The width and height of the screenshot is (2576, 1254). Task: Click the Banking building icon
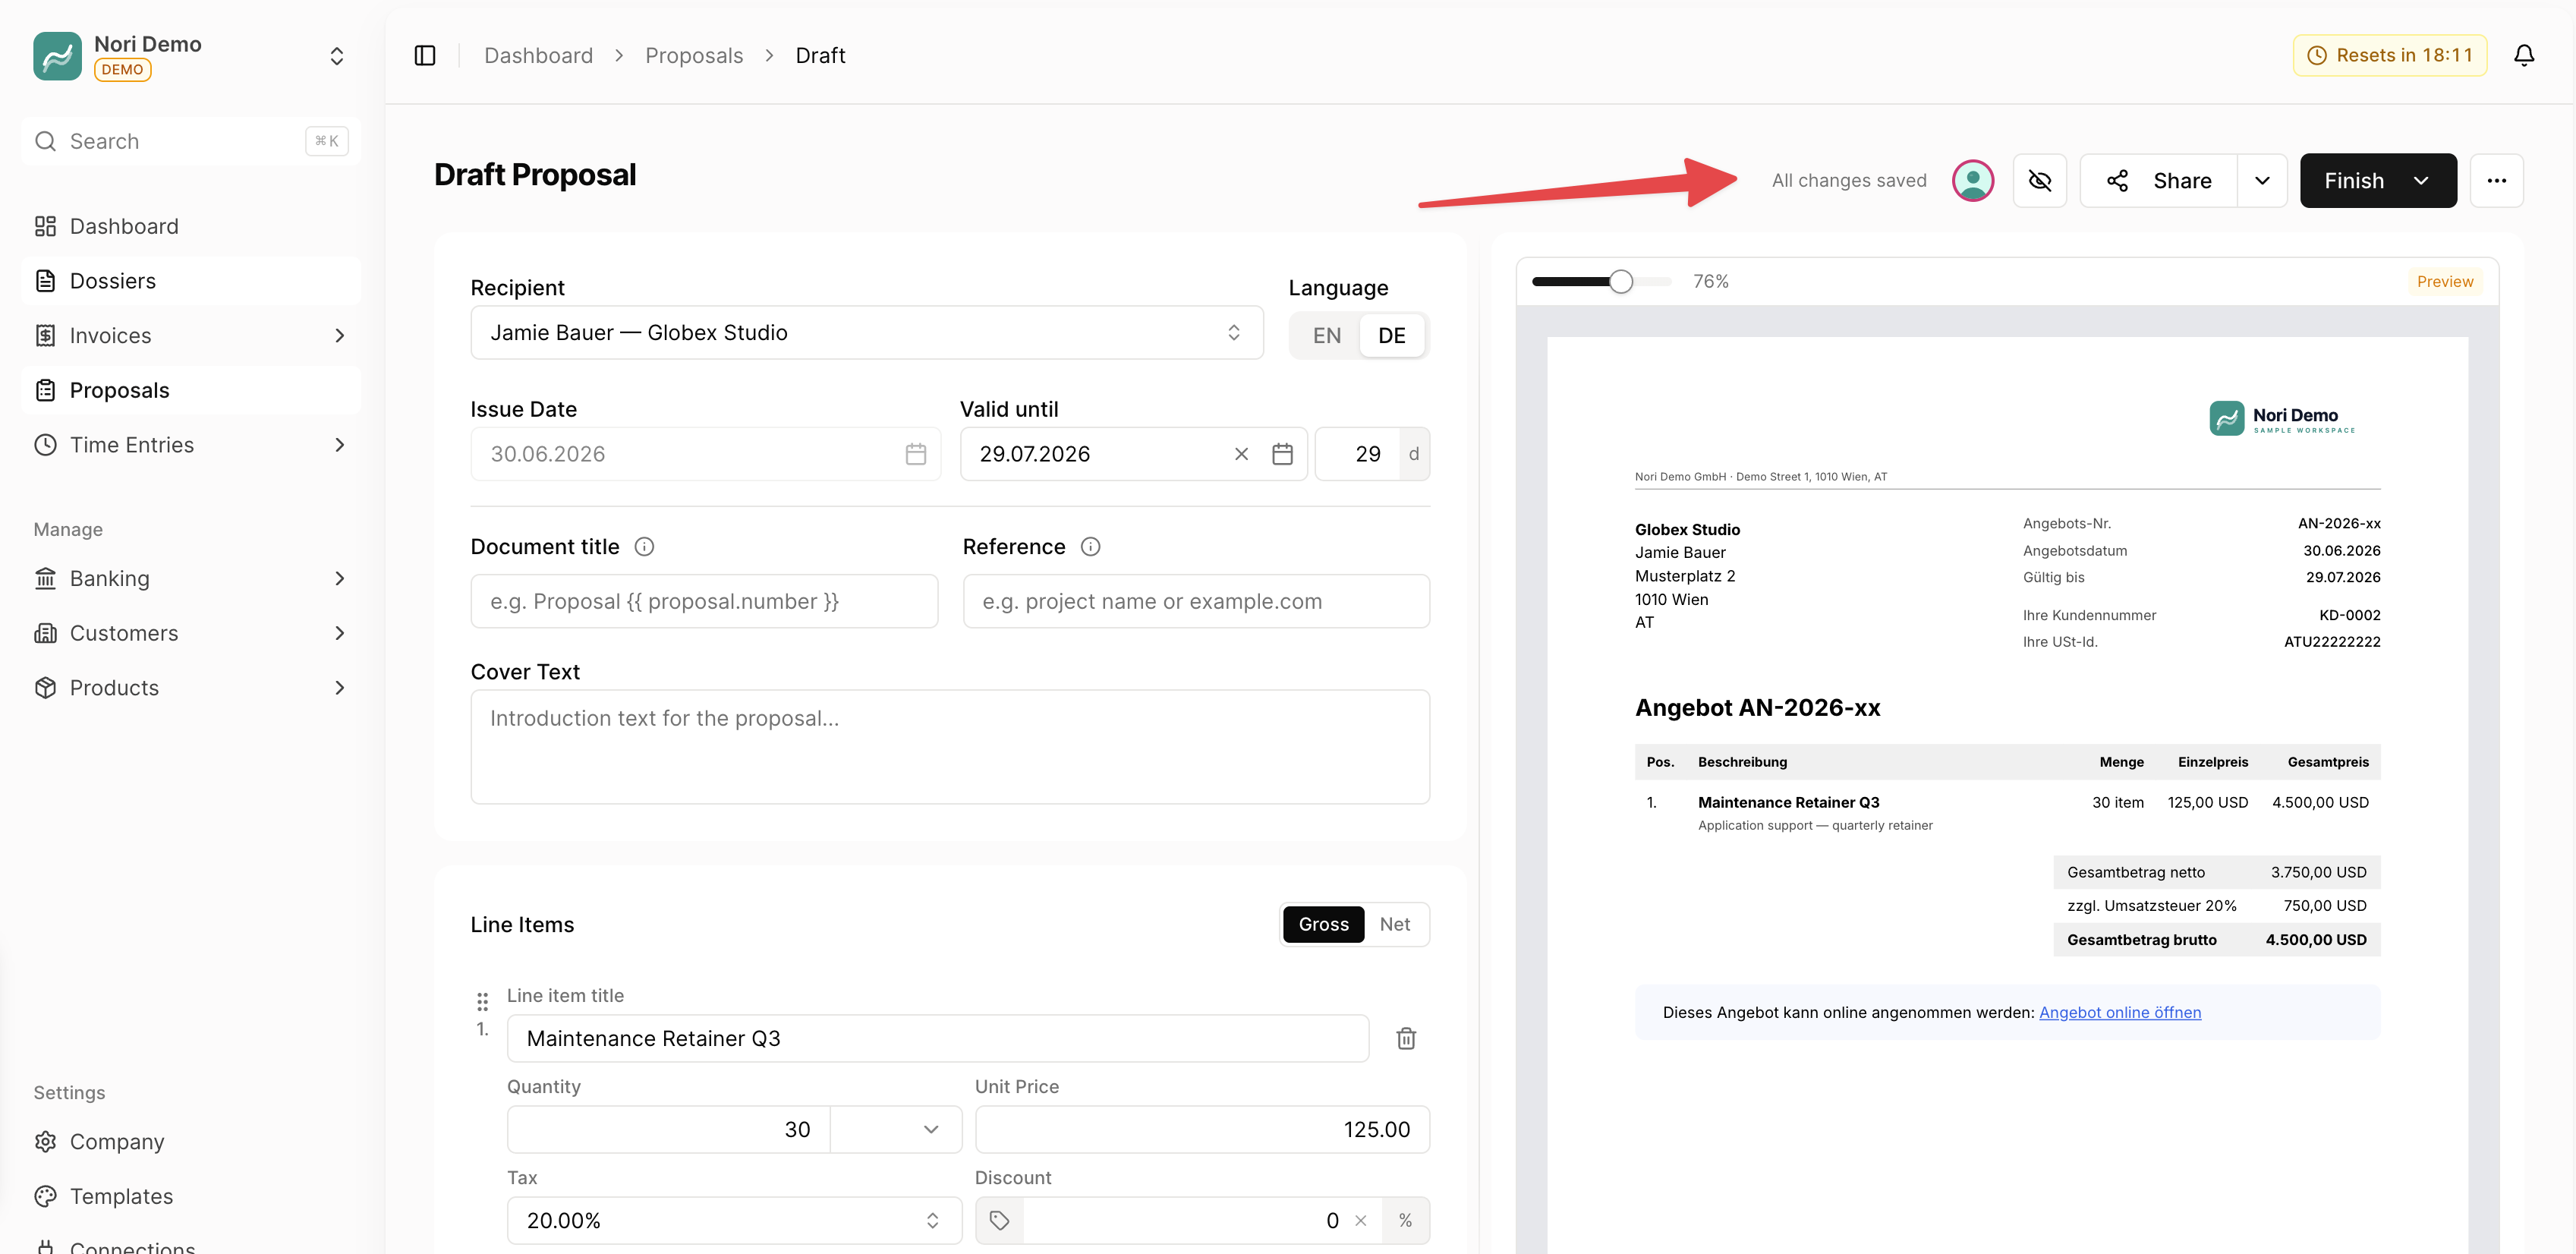pyautogui.click(x=45, y=579)
